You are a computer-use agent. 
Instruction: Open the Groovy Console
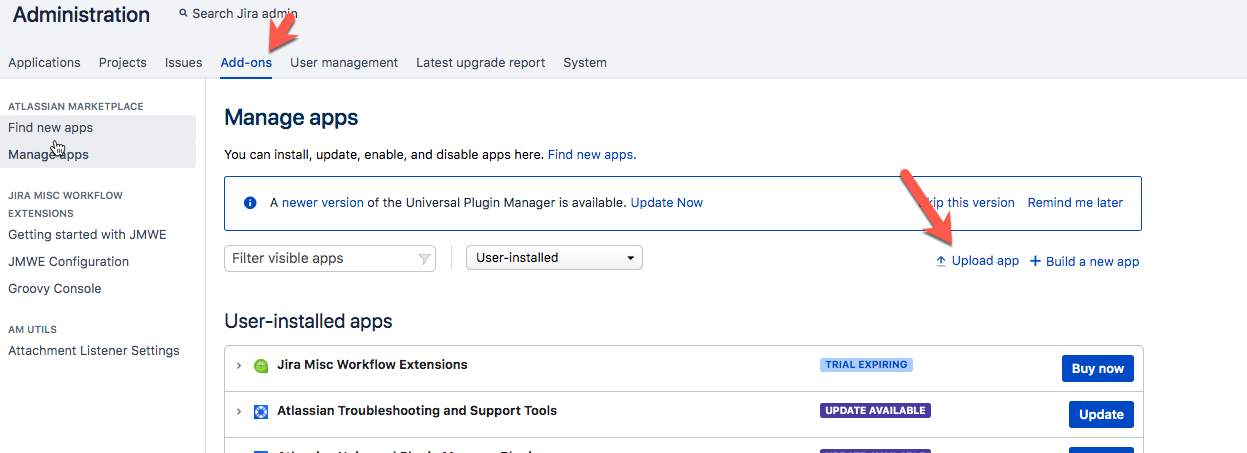[x=55, y=289]
